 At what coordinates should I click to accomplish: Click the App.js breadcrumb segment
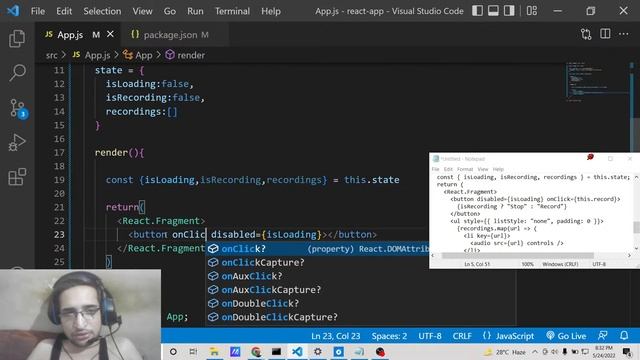[92, 55]
